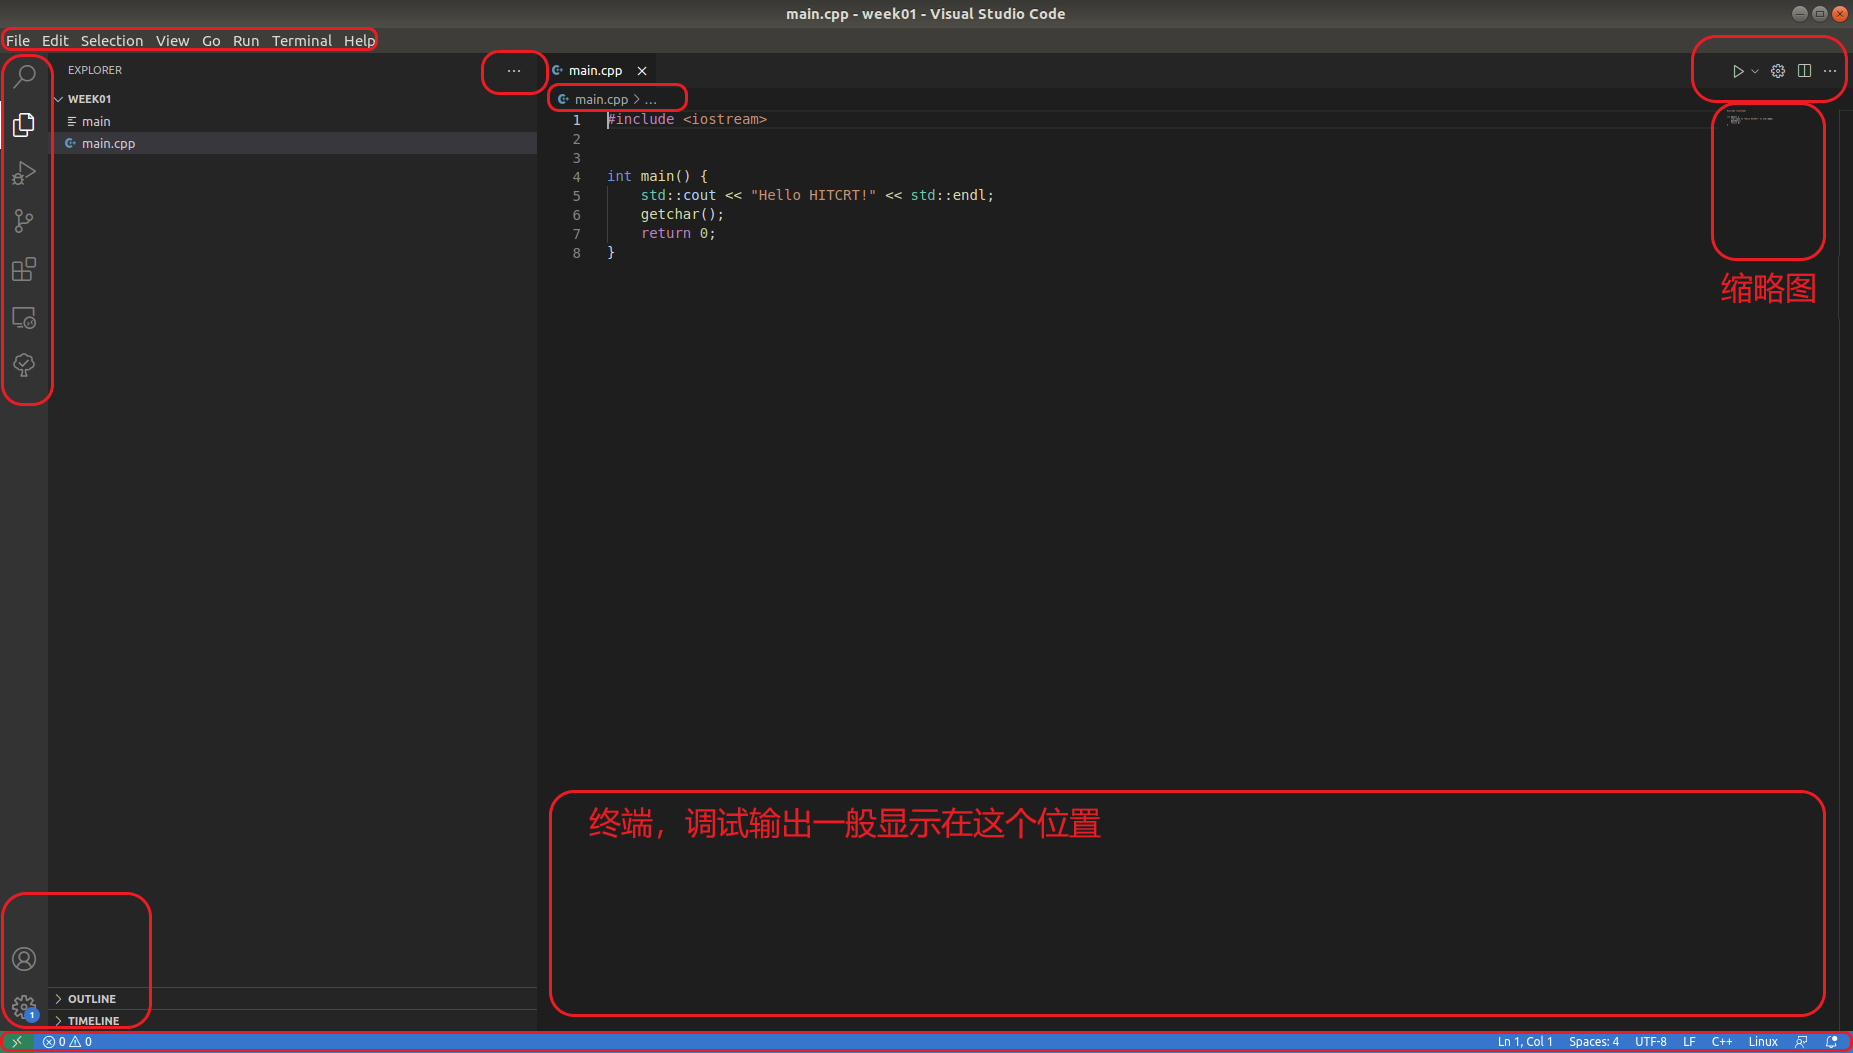Open the Search view in activity bar
The width and height of the screenshot is (1853, 1053).
point(24,76)
